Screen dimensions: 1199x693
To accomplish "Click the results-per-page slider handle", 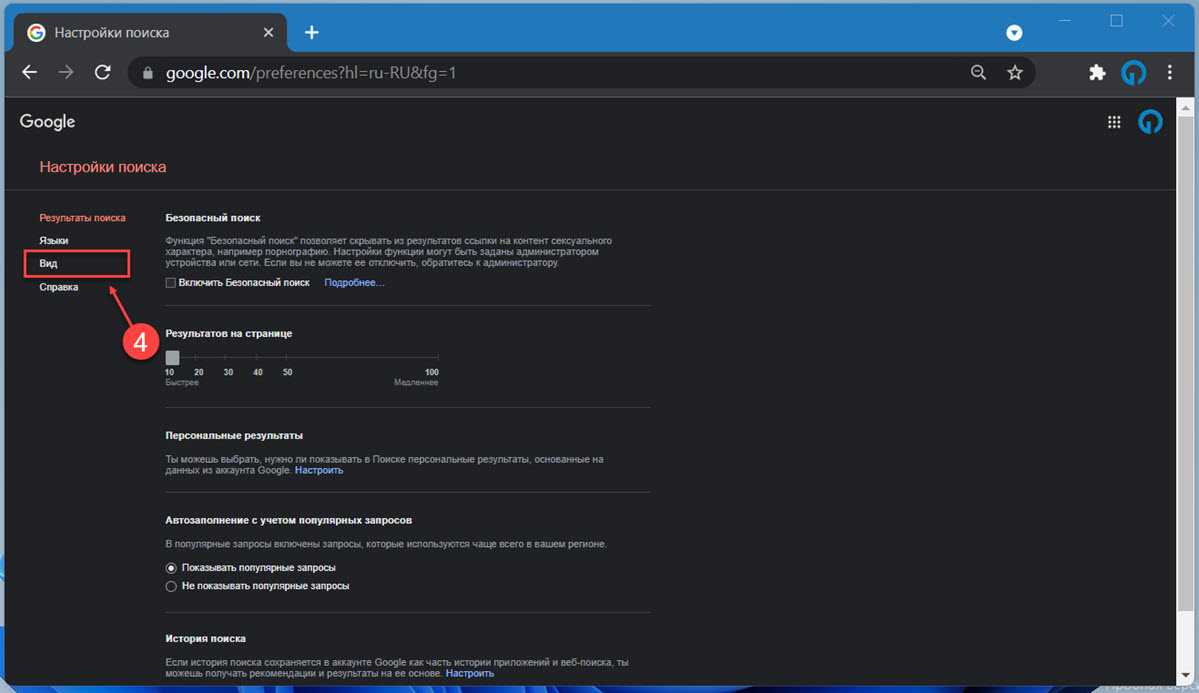I will tap(172, 357).
